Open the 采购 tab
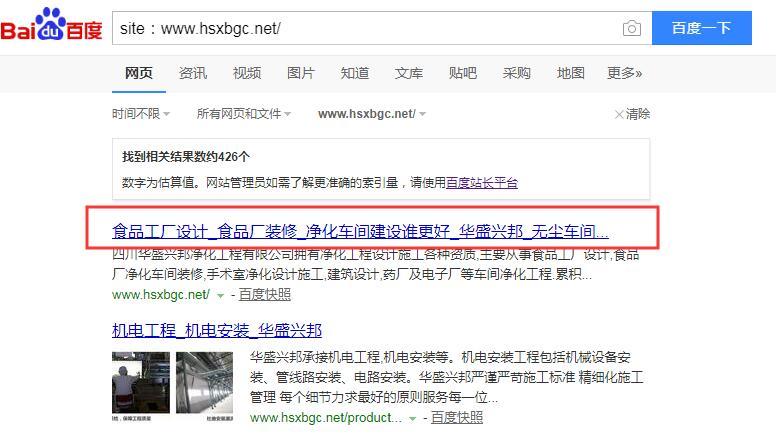This screenshot has width=776, height=434. (517, 73)
